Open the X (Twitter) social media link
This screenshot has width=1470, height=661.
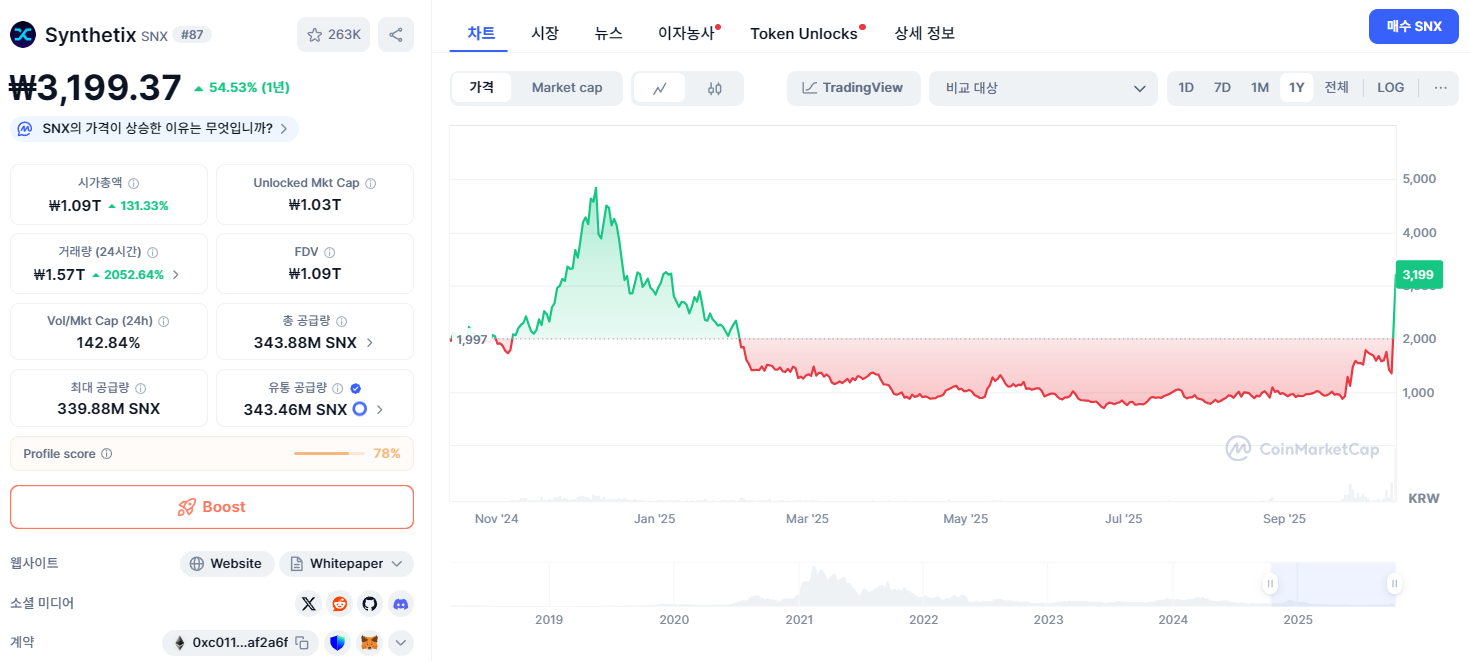coord(308,604)
